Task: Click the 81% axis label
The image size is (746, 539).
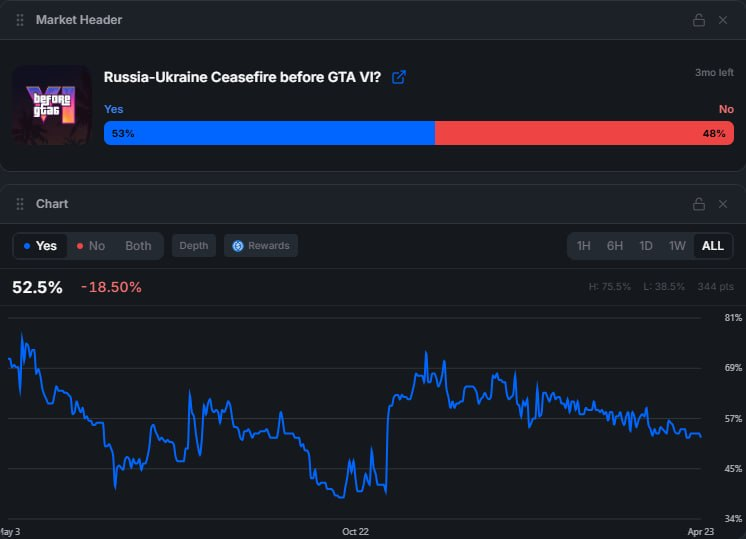Action: pyautogui.click(x=733, y=318)
